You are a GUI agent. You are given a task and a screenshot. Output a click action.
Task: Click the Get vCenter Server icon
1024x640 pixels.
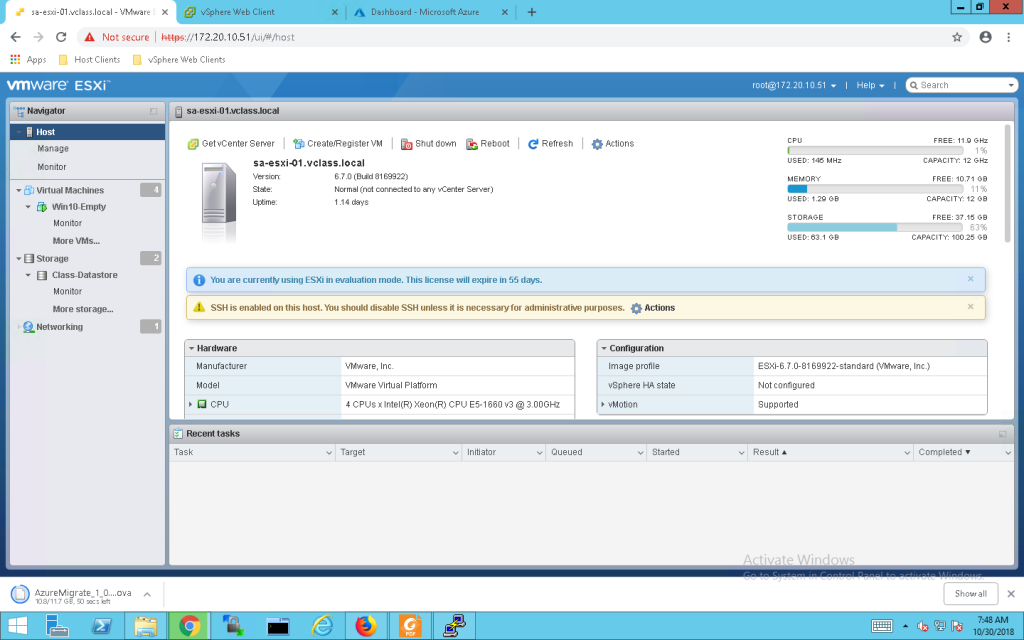[x=193, y=144]
